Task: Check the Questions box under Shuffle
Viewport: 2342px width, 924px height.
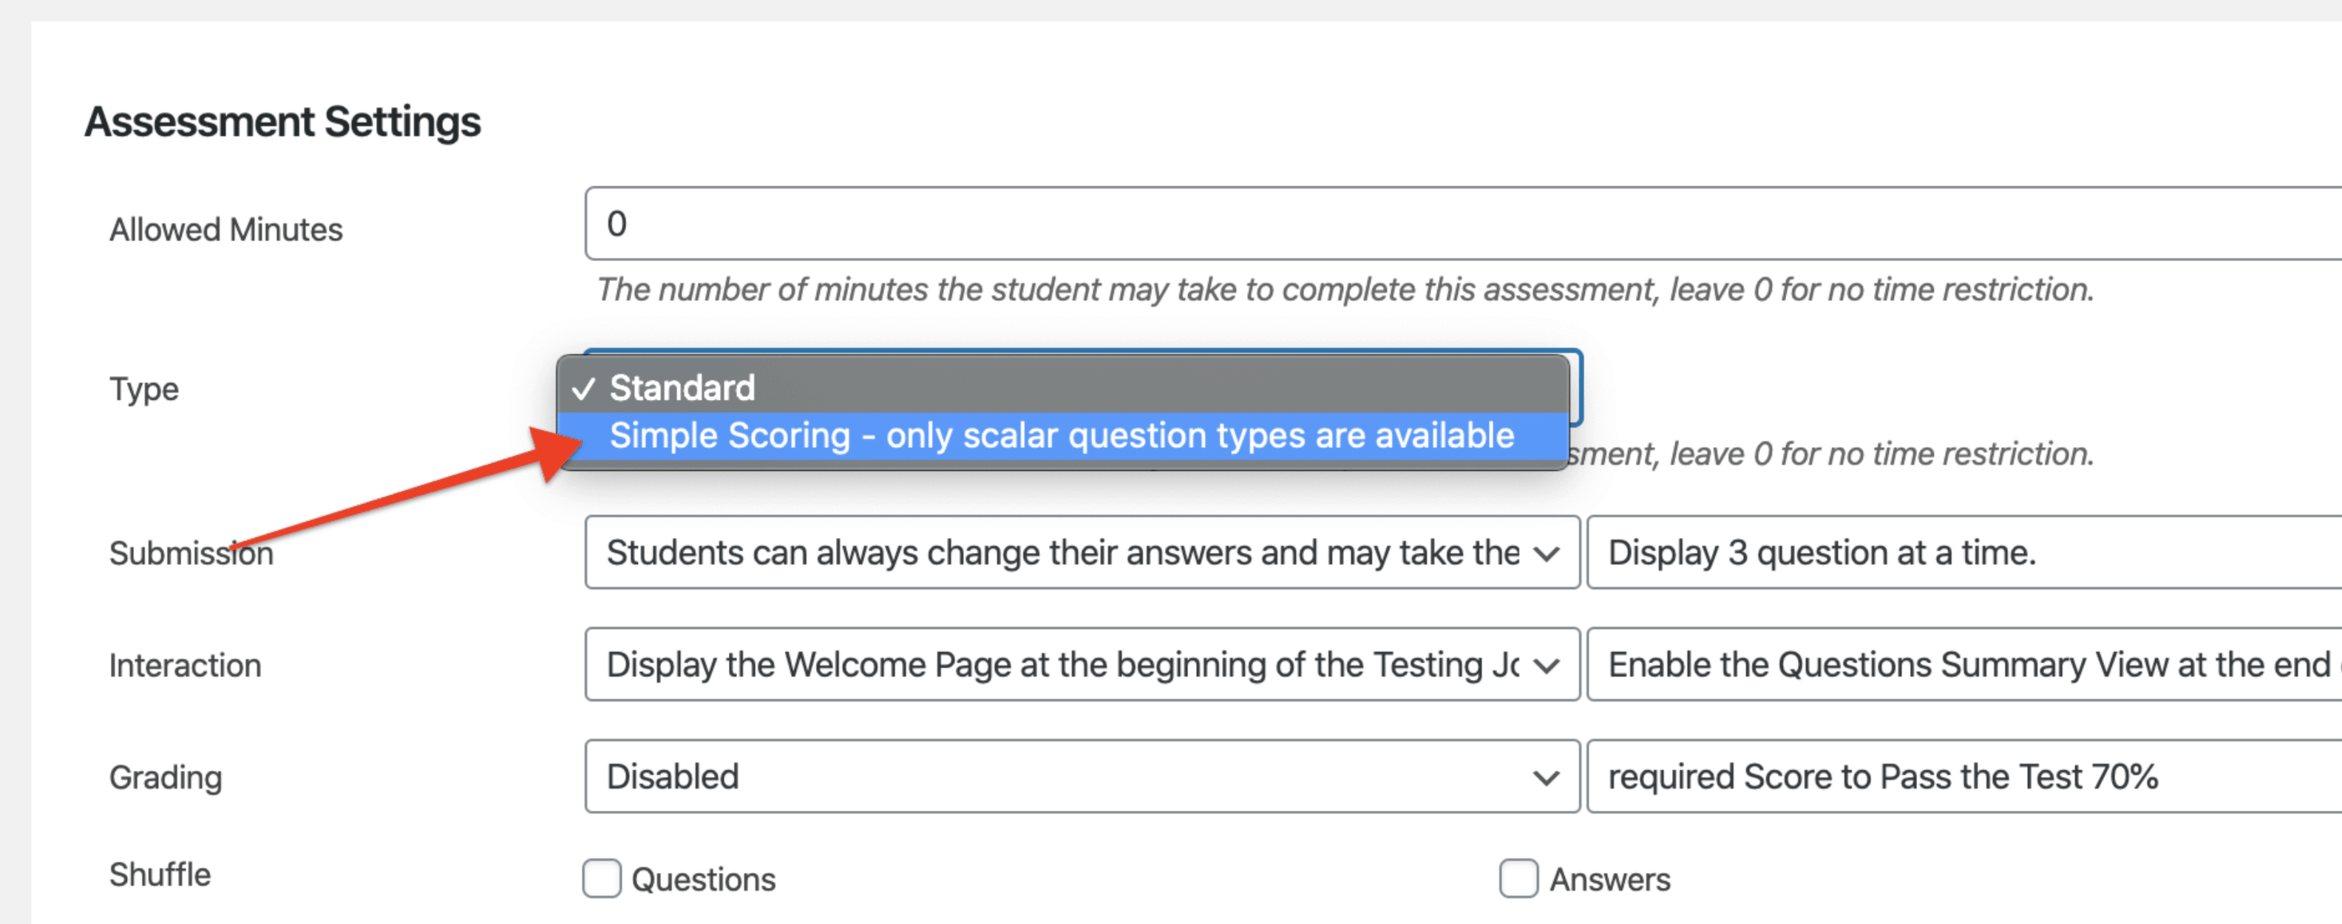Action: click(x=601, y=878)
